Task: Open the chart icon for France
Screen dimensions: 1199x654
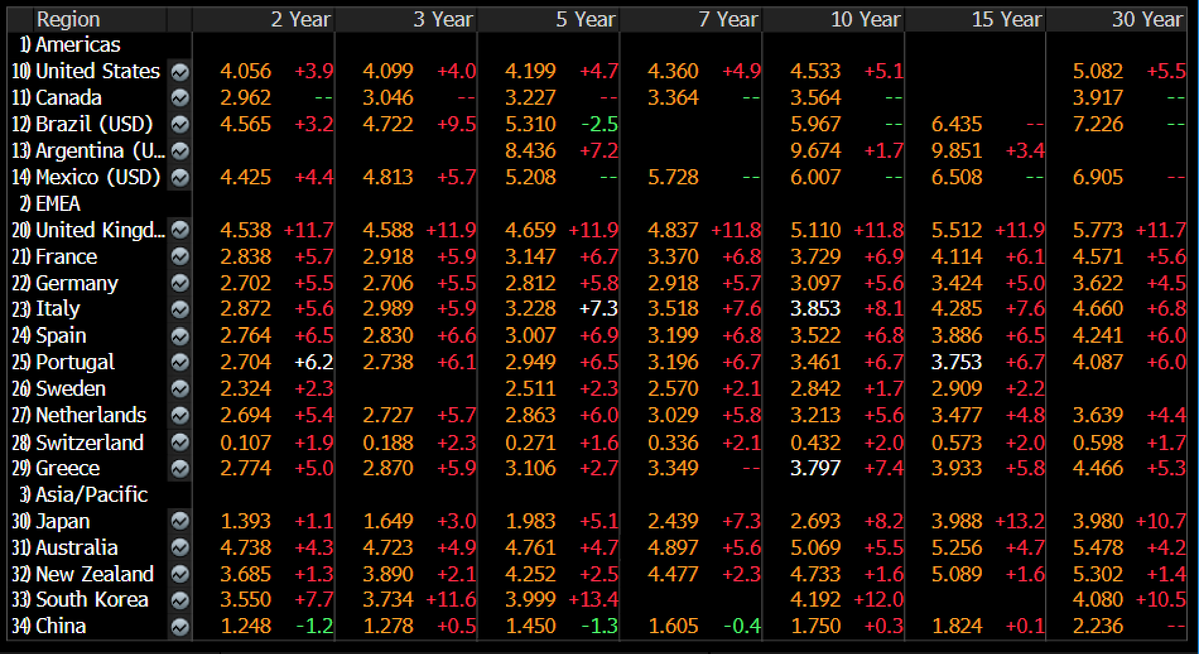Action: [180, 257]
